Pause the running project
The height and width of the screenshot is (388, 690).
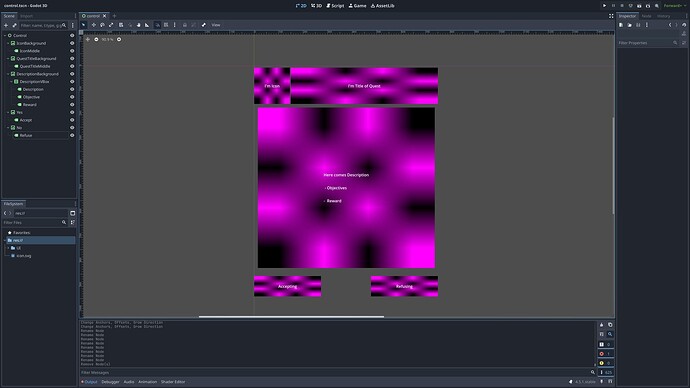[613, 6]
